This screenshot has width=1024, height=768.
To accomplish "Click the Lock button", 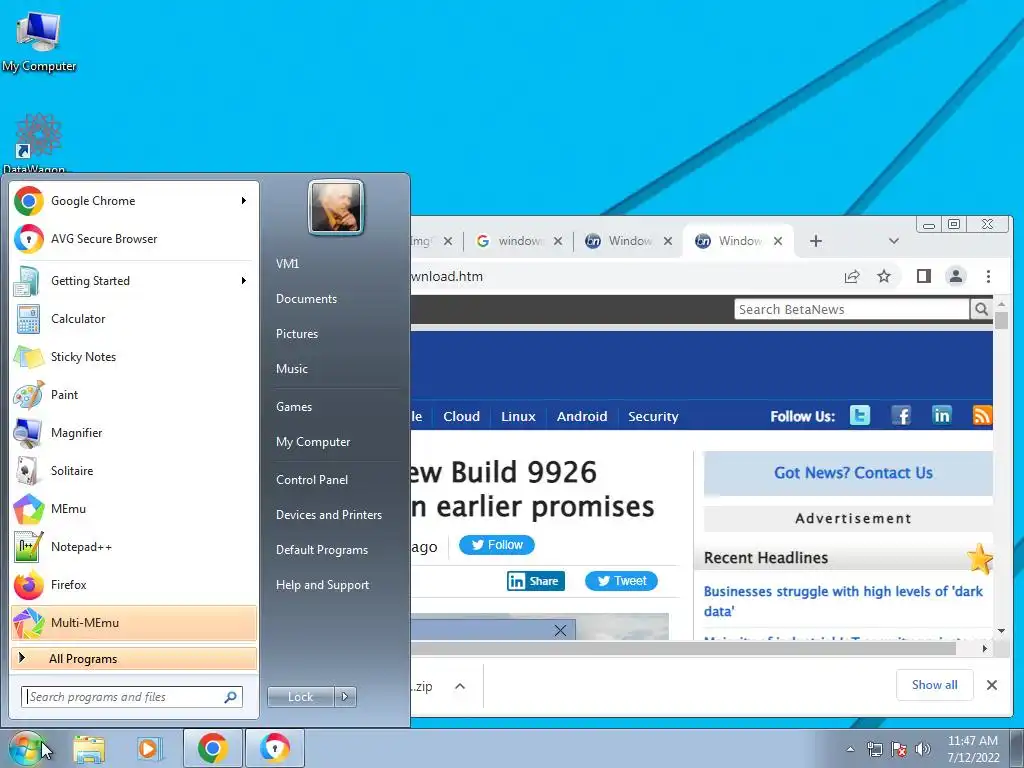I will pyautogui.click(x=301, y=697).
